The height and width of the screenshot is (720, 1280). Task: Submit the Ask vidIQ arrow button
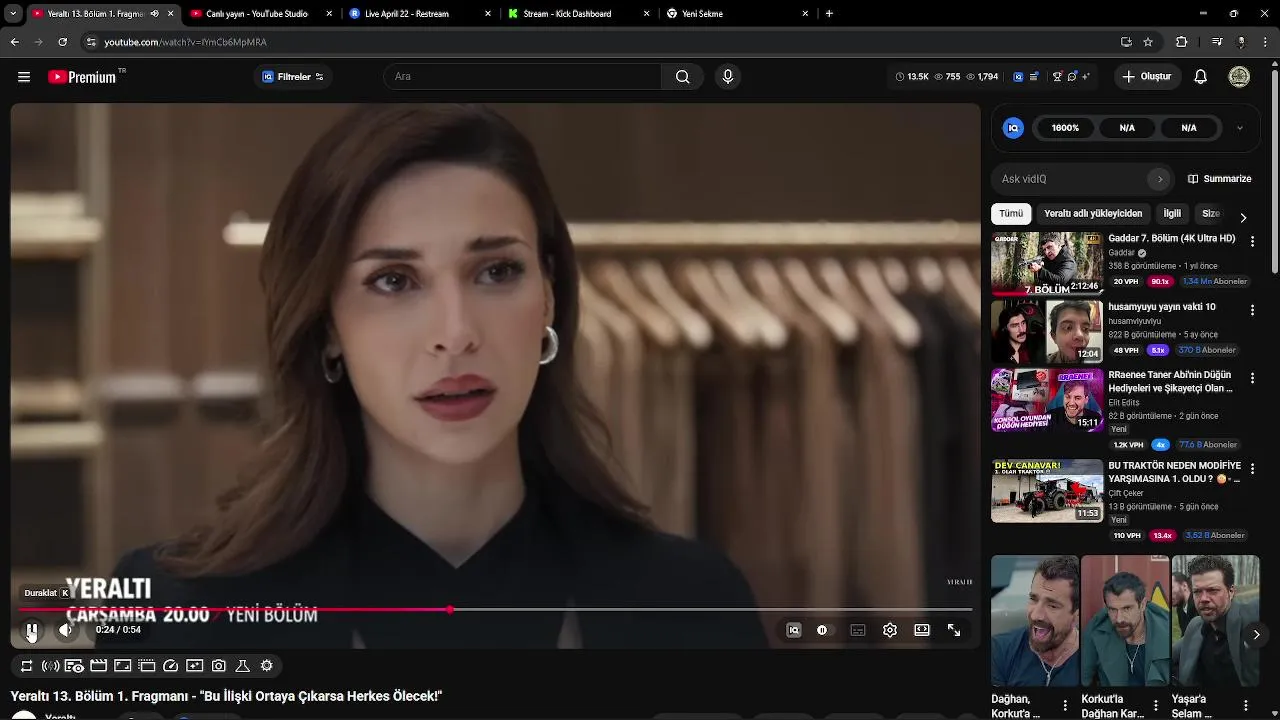tap(1160, 179)
